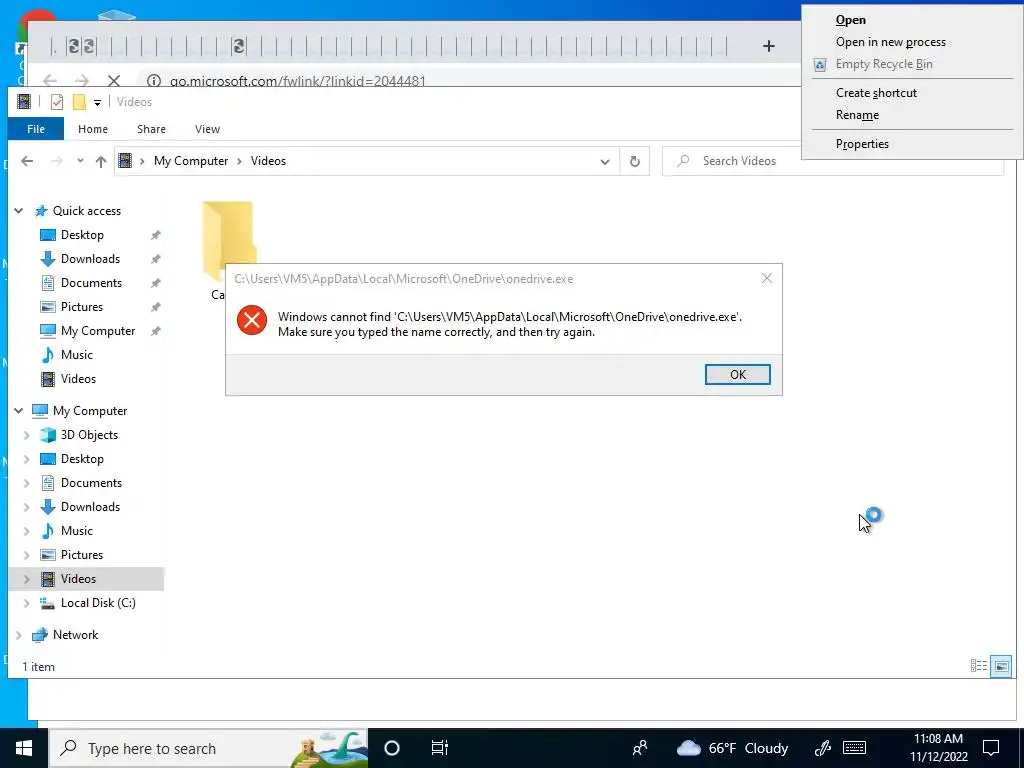This screenshot has height=768, width=1024.
Task: Open the Home ribbon tab
Action: click(93, 129)
